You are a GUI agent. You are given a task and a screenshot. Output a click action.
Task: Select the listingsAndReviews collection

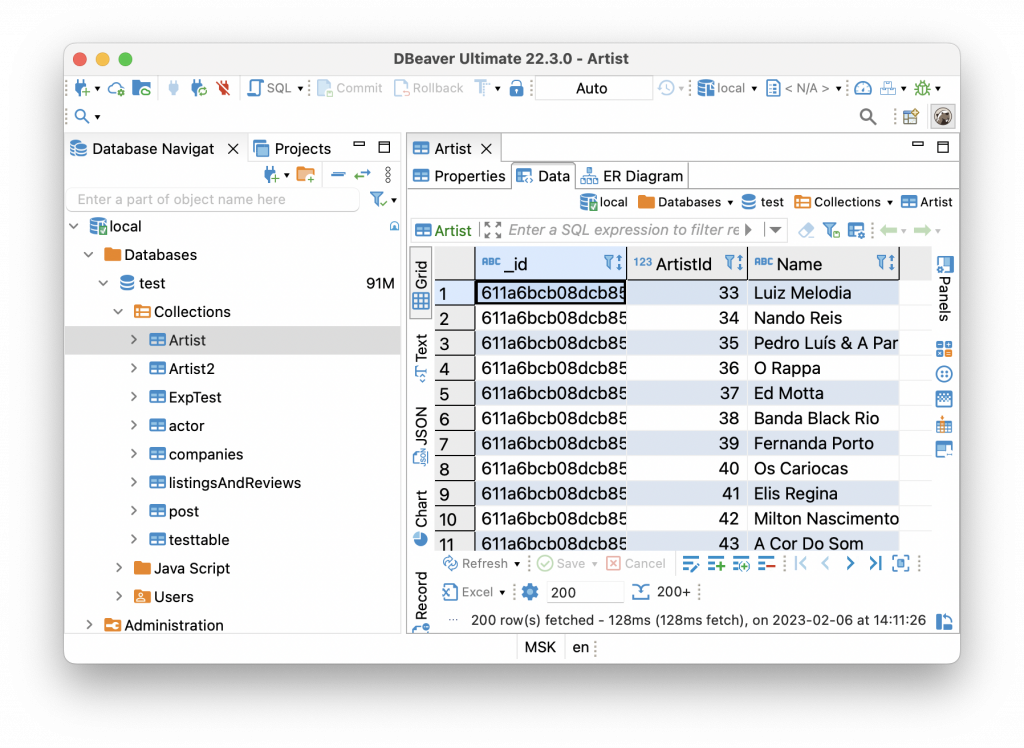point(234,483)
